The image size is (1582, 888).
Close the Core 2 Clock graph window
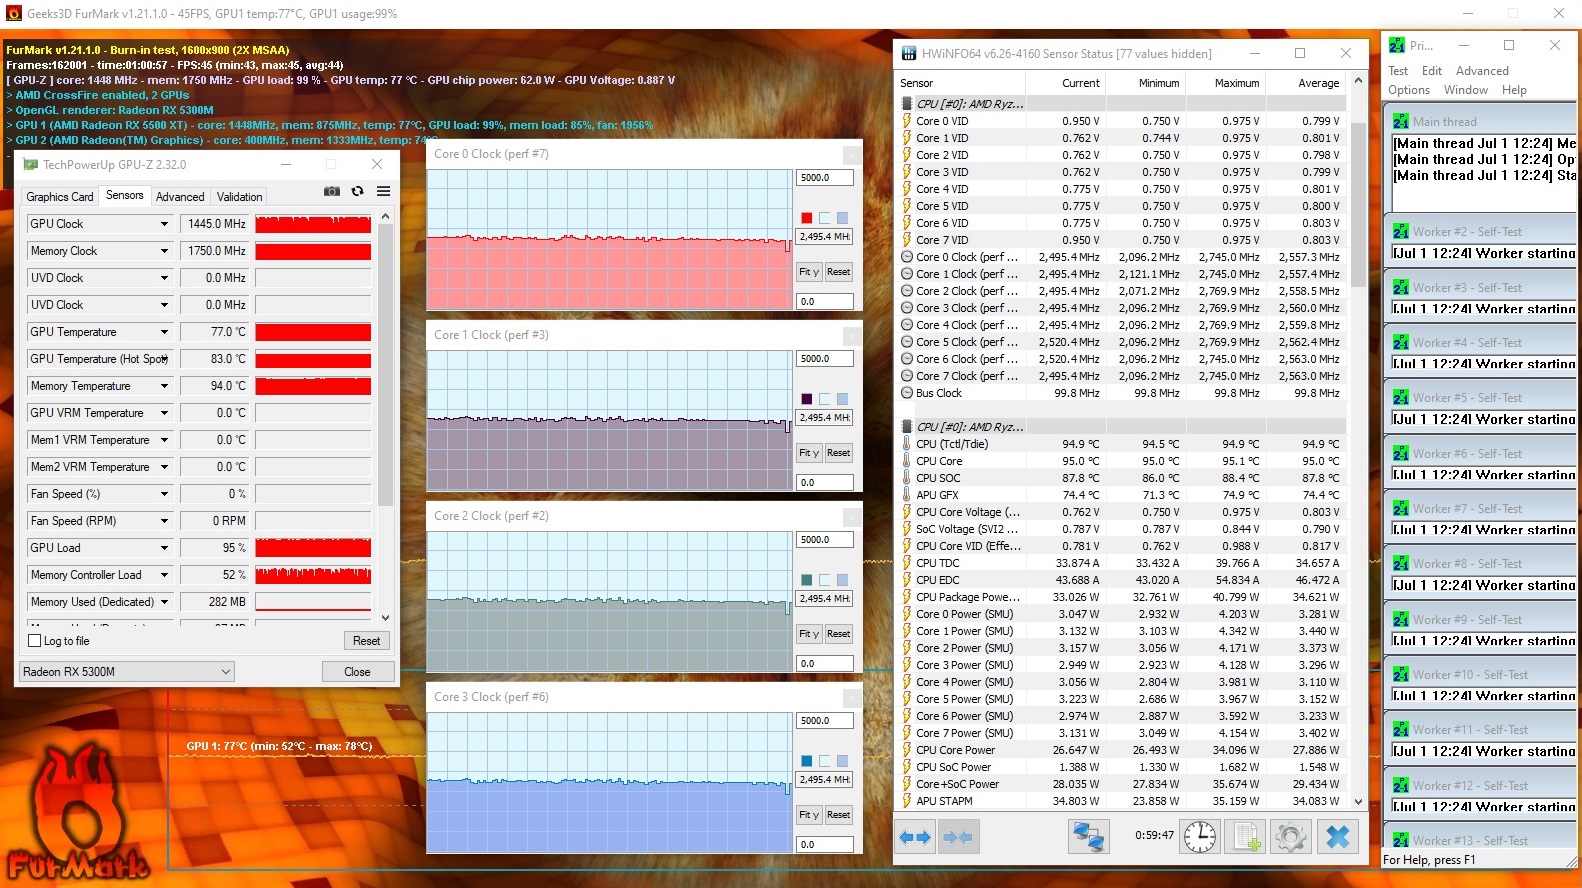pos(851,516)
